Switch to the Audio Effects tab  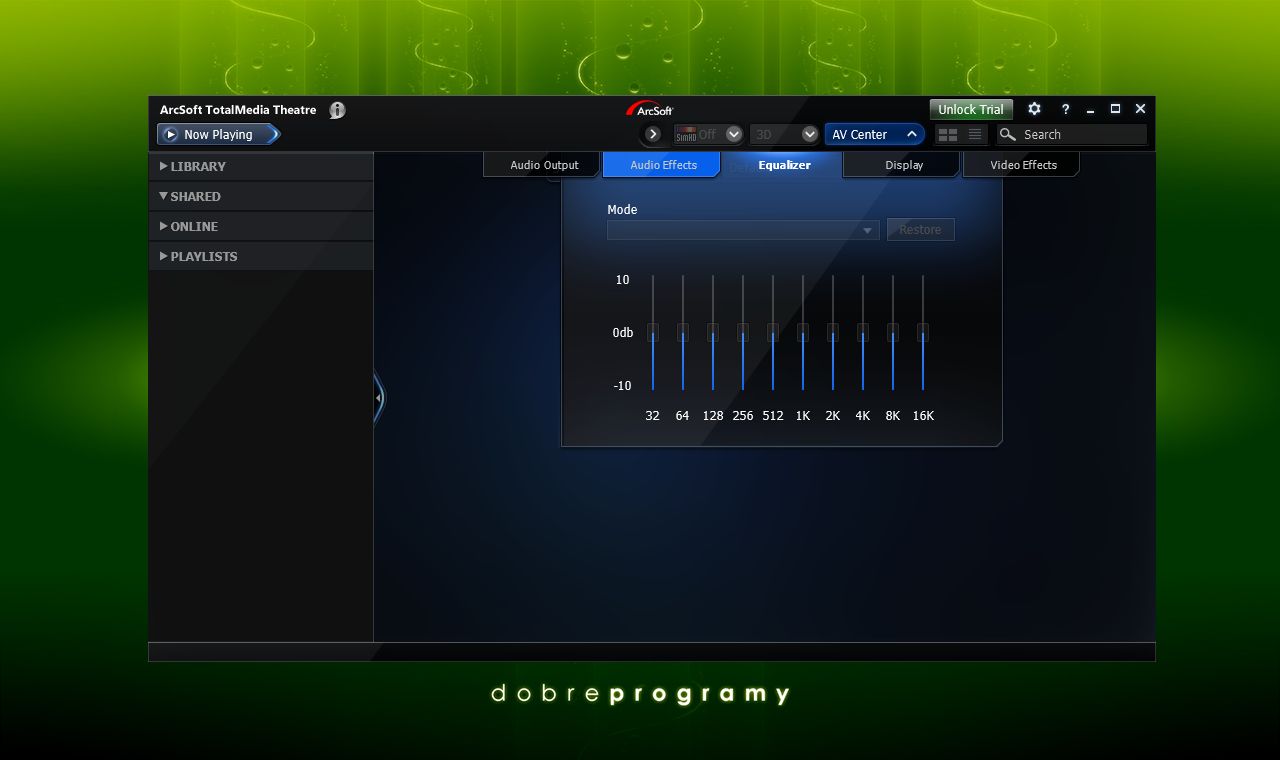(x=663, y=165)
